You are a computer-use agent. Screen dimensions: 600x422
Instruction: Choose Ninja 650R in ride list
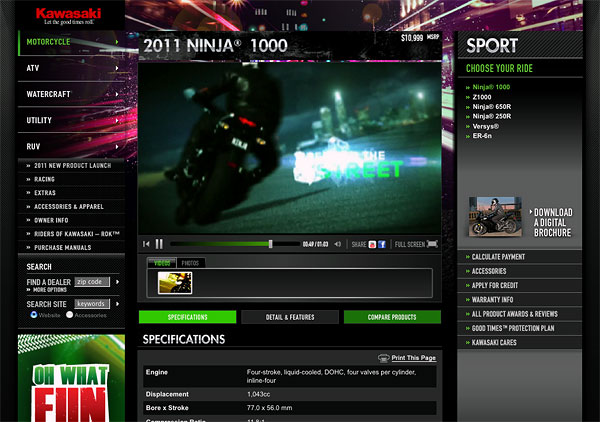[492, 107]
